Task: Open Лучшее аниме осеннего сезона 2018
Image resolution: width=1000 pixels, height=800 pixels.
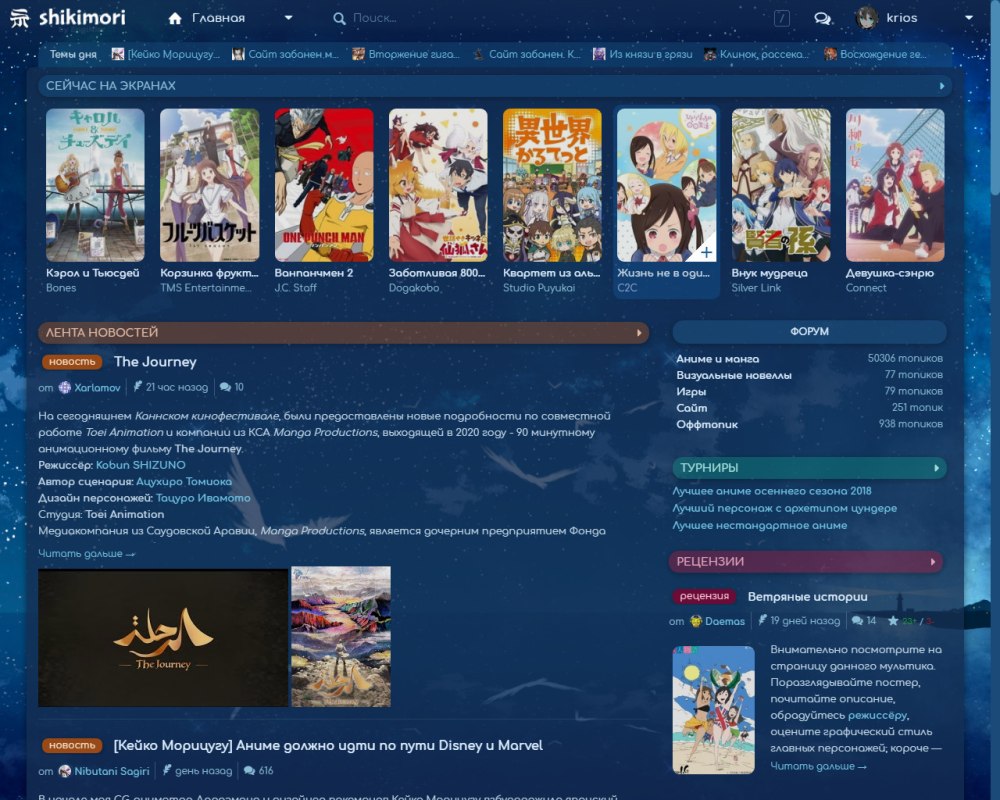Action: coord(772,491)
